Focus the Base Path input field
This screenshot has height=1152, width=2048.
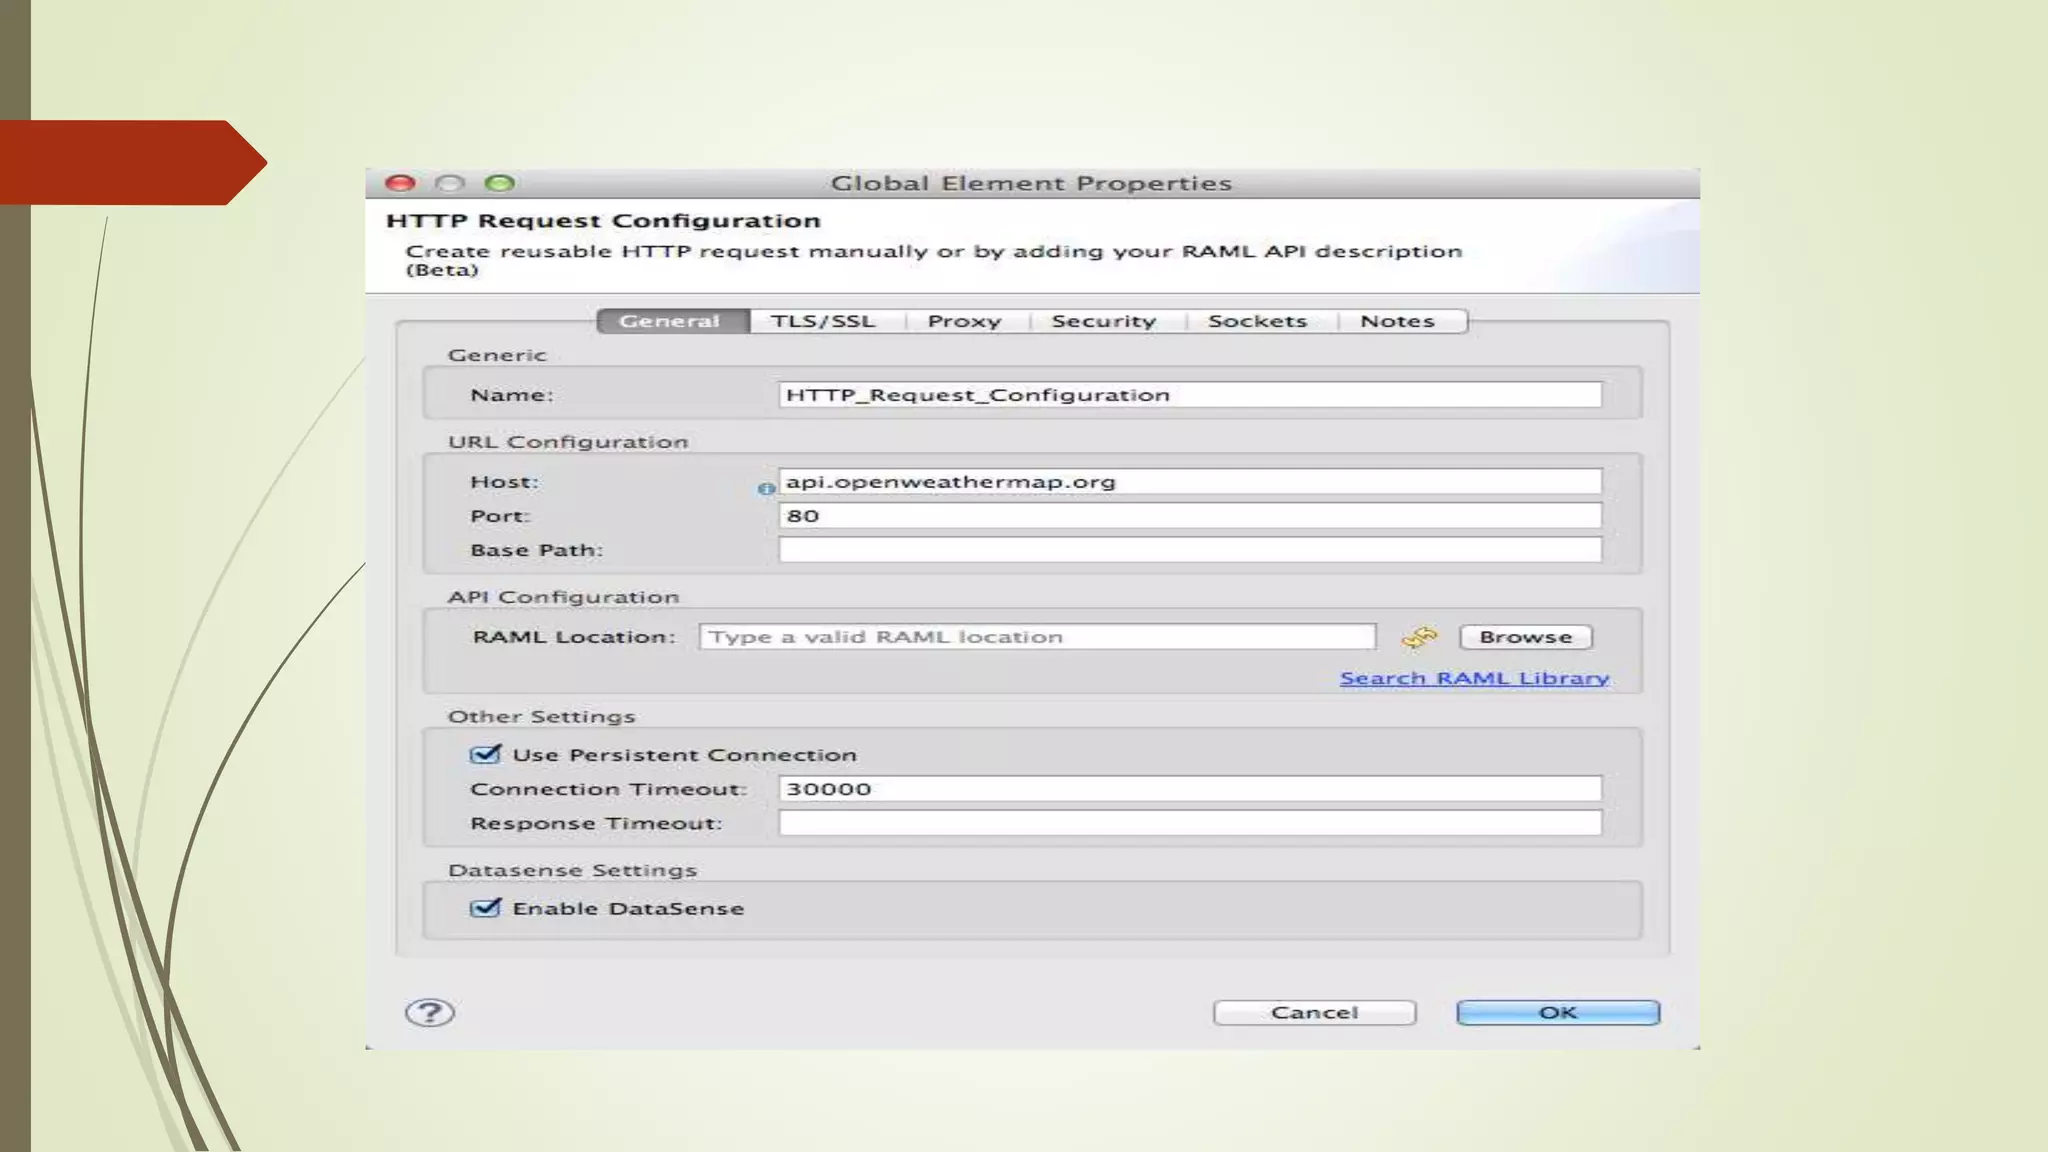(1189, 550)
